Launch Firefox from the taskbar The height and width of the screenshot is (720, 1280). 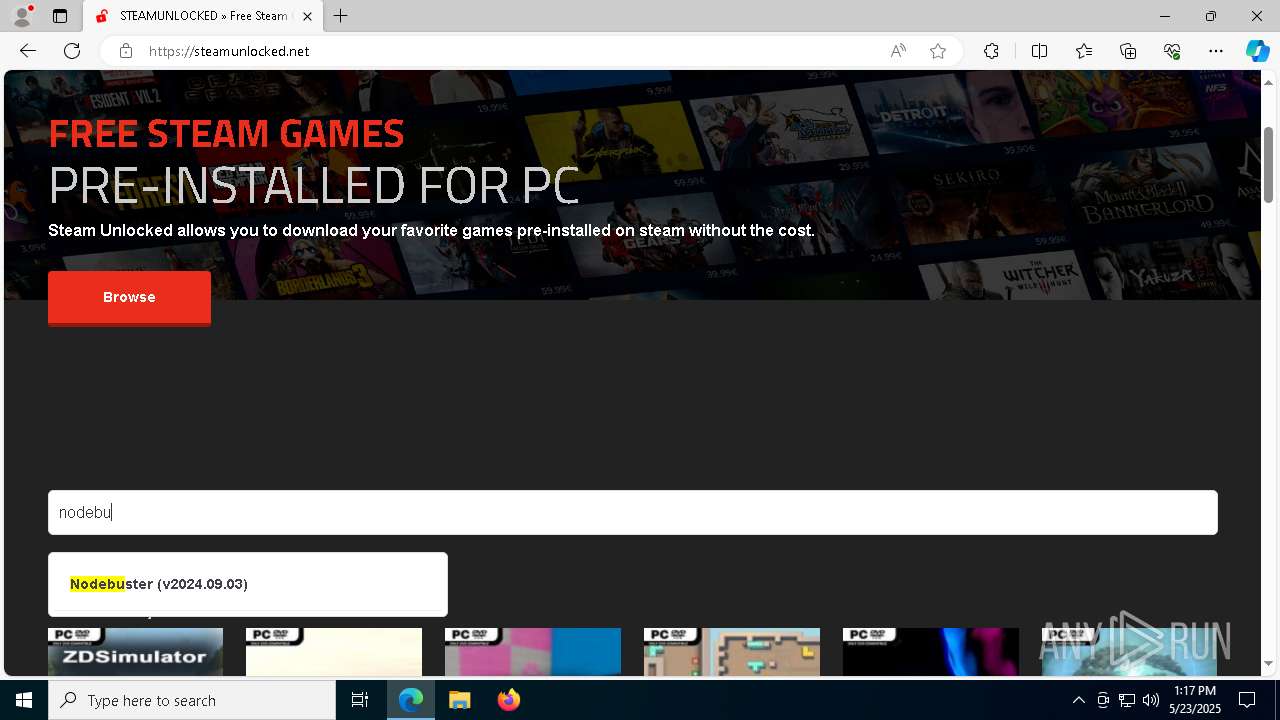(508, 700)
